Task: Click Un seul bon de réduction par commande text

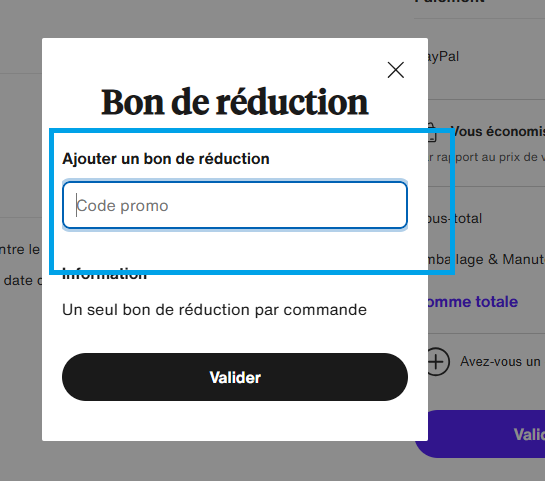Action: tap(214, 310)
